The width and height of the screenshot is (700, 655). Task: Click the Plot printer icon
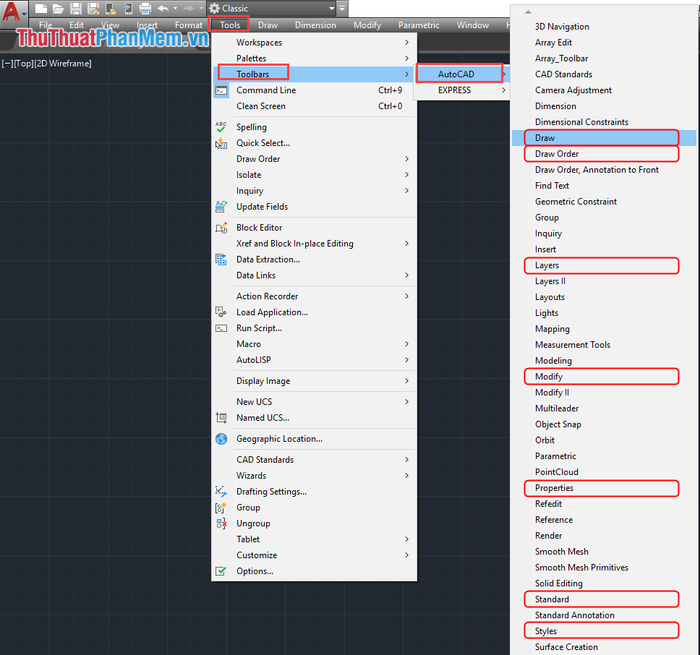point(146,8)
